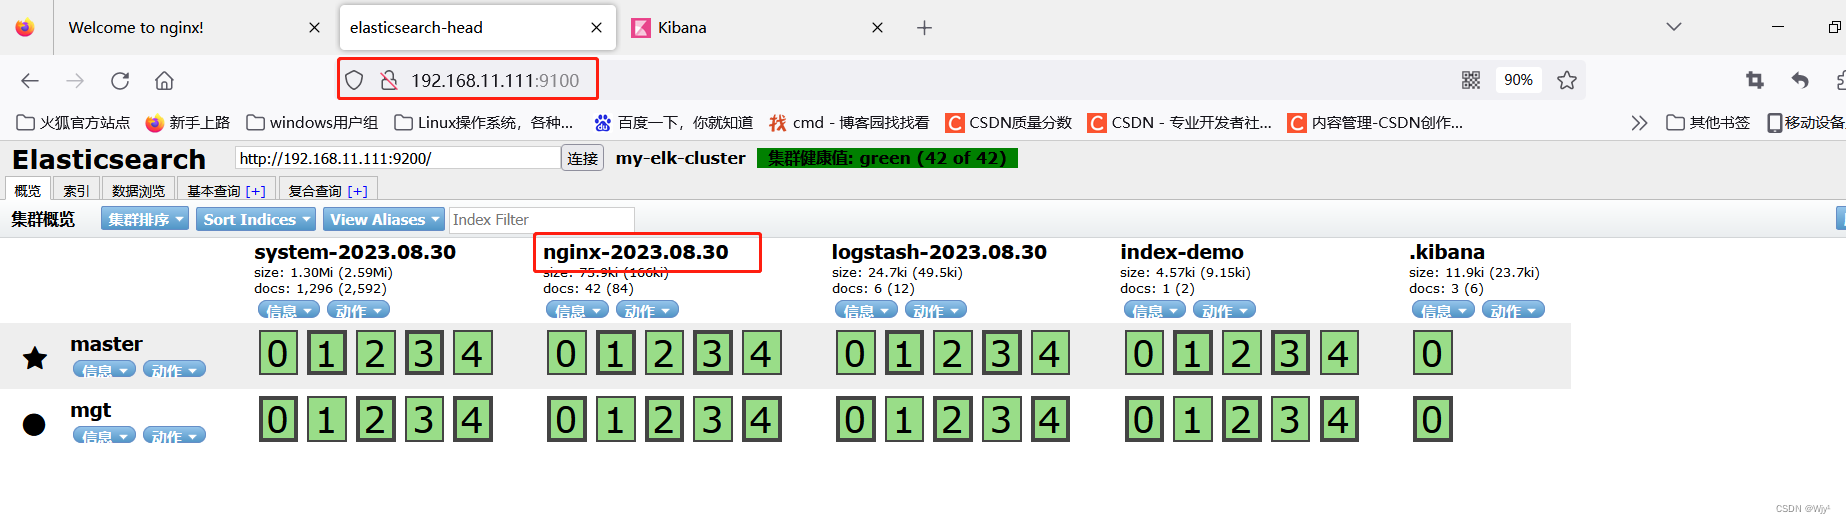Show more bookmarks with double chevron
Screen dimensions: 1846x523
(x=1639, y=123)
